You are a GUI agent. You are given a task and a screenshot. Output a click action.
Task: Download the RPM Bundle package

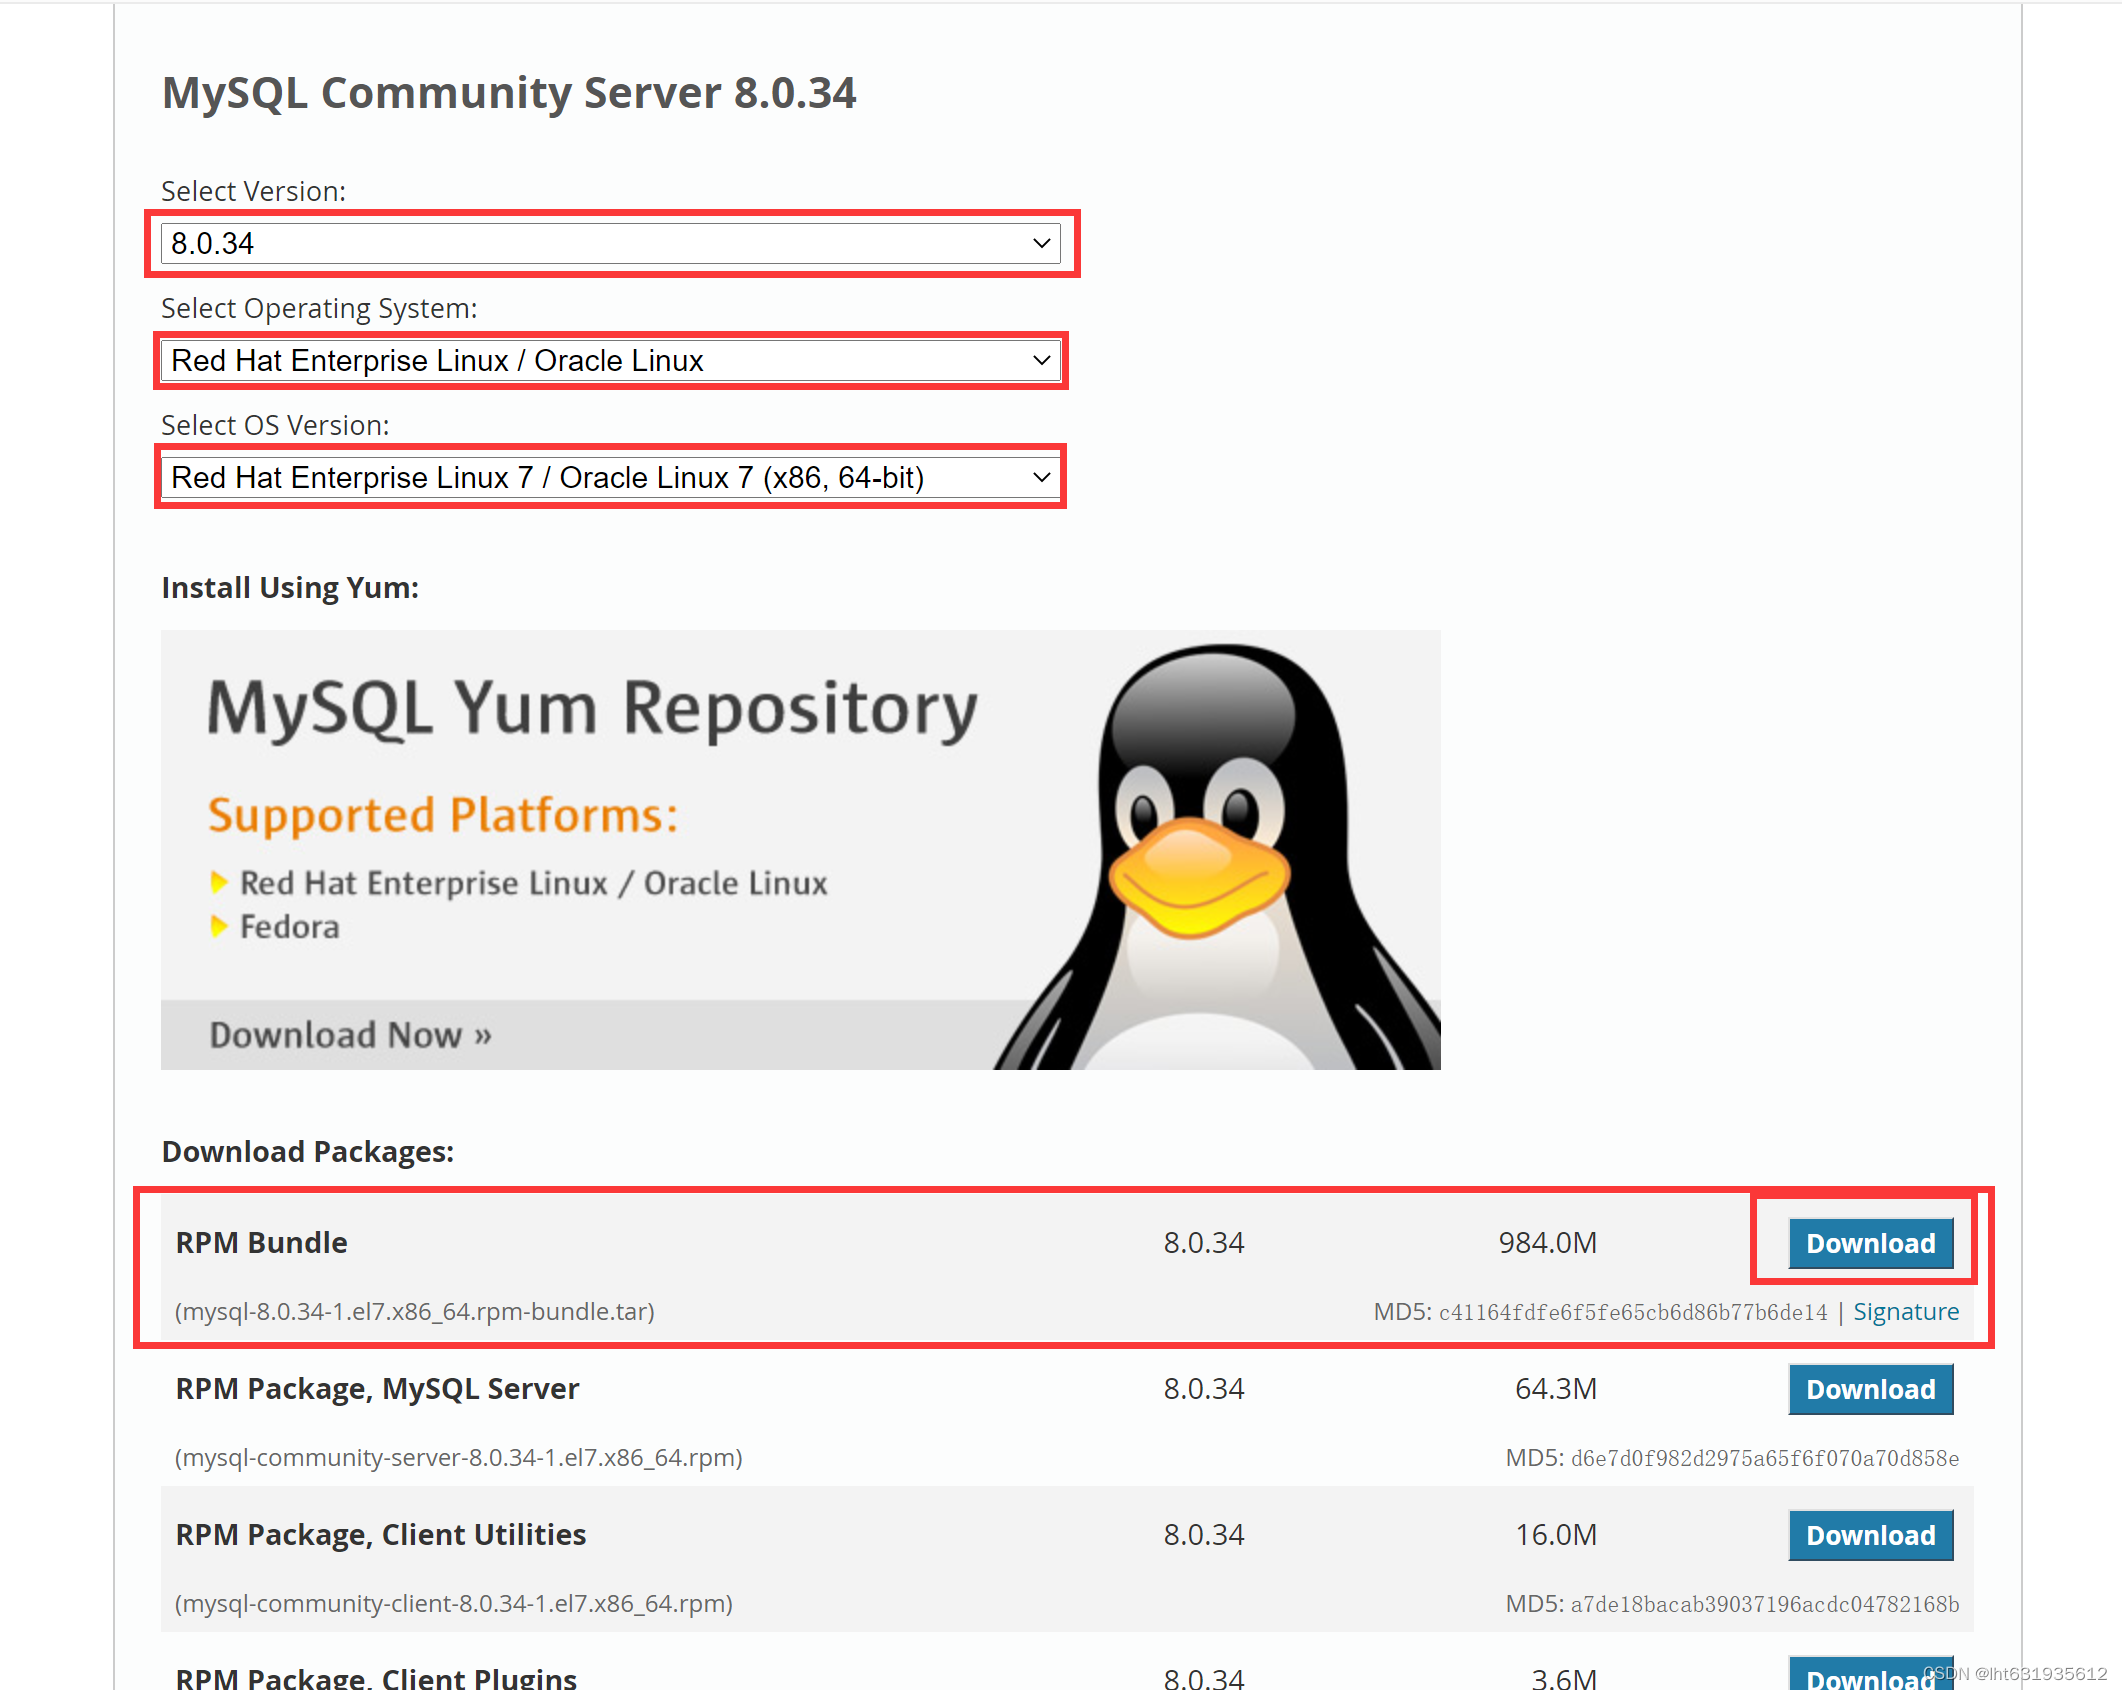pos(1870,1243)
